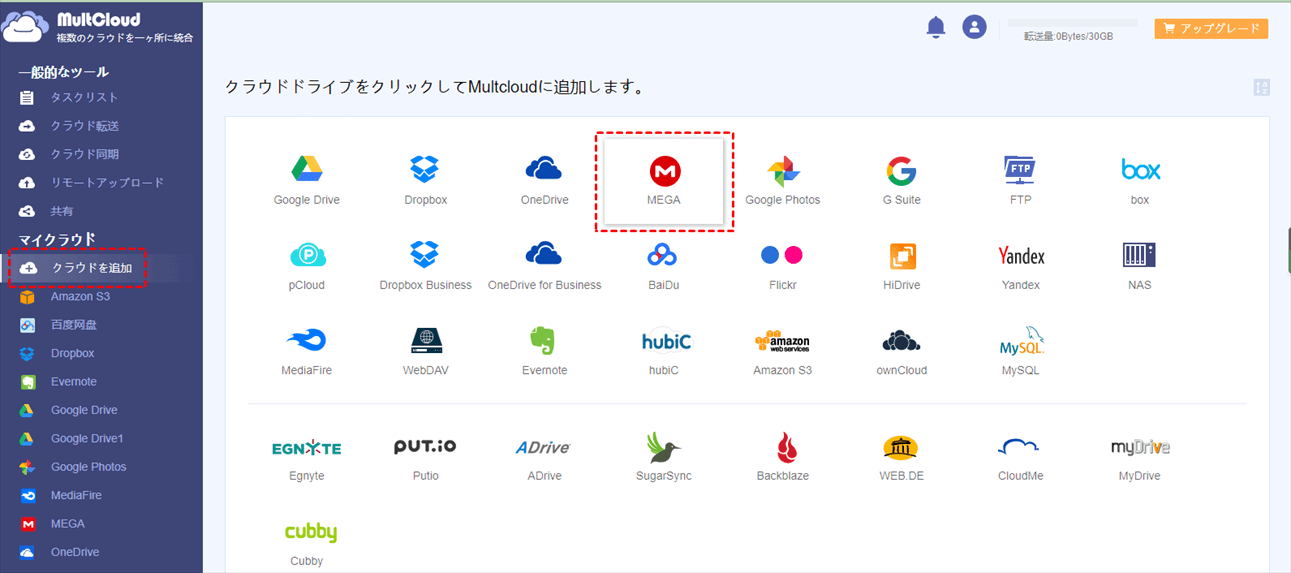Click the アップグレード upgrade button

[x=1211, y=29]
